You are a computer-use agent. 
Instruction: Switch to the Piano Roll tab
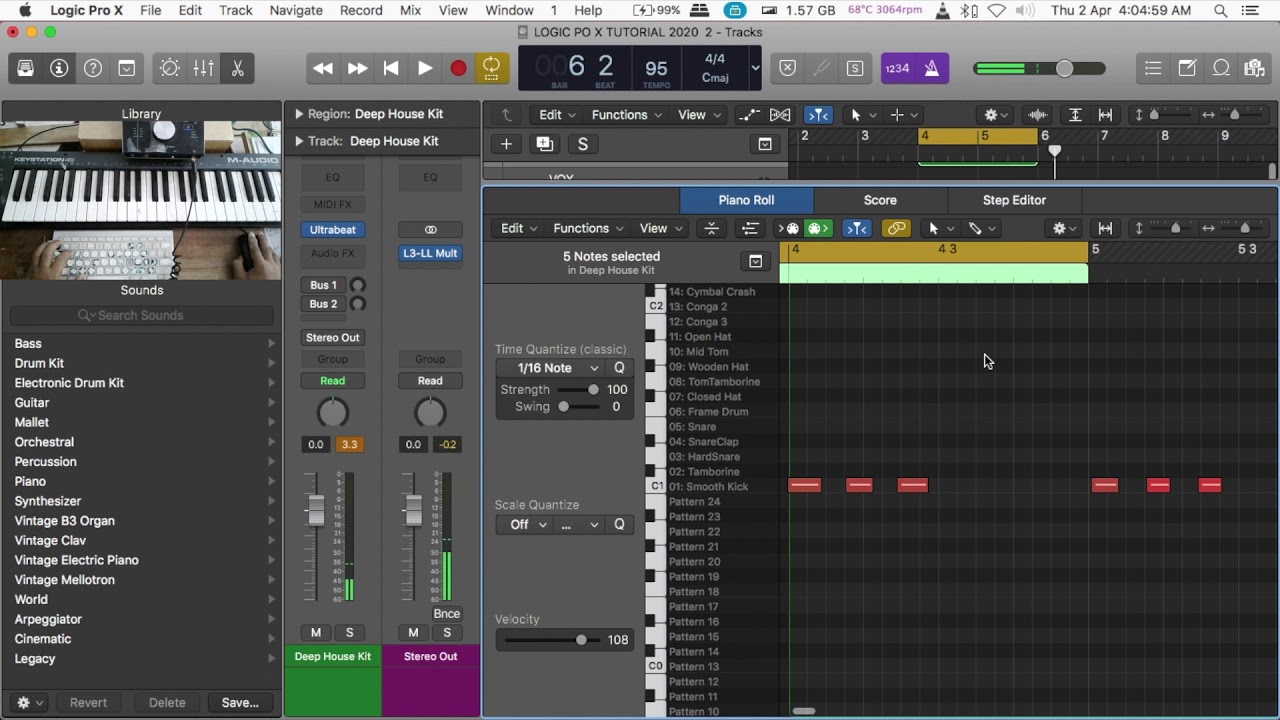coord(746,200)
